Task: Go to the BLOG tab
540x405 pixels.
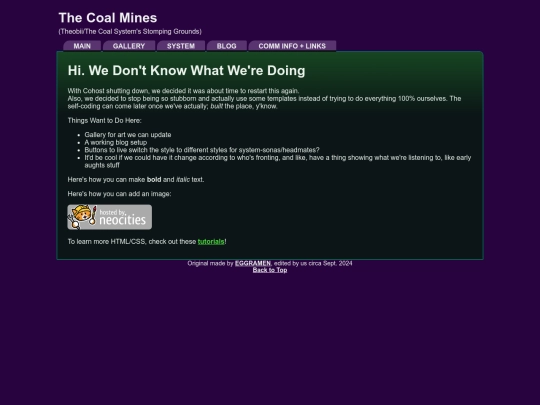Action: click(227, 46)
